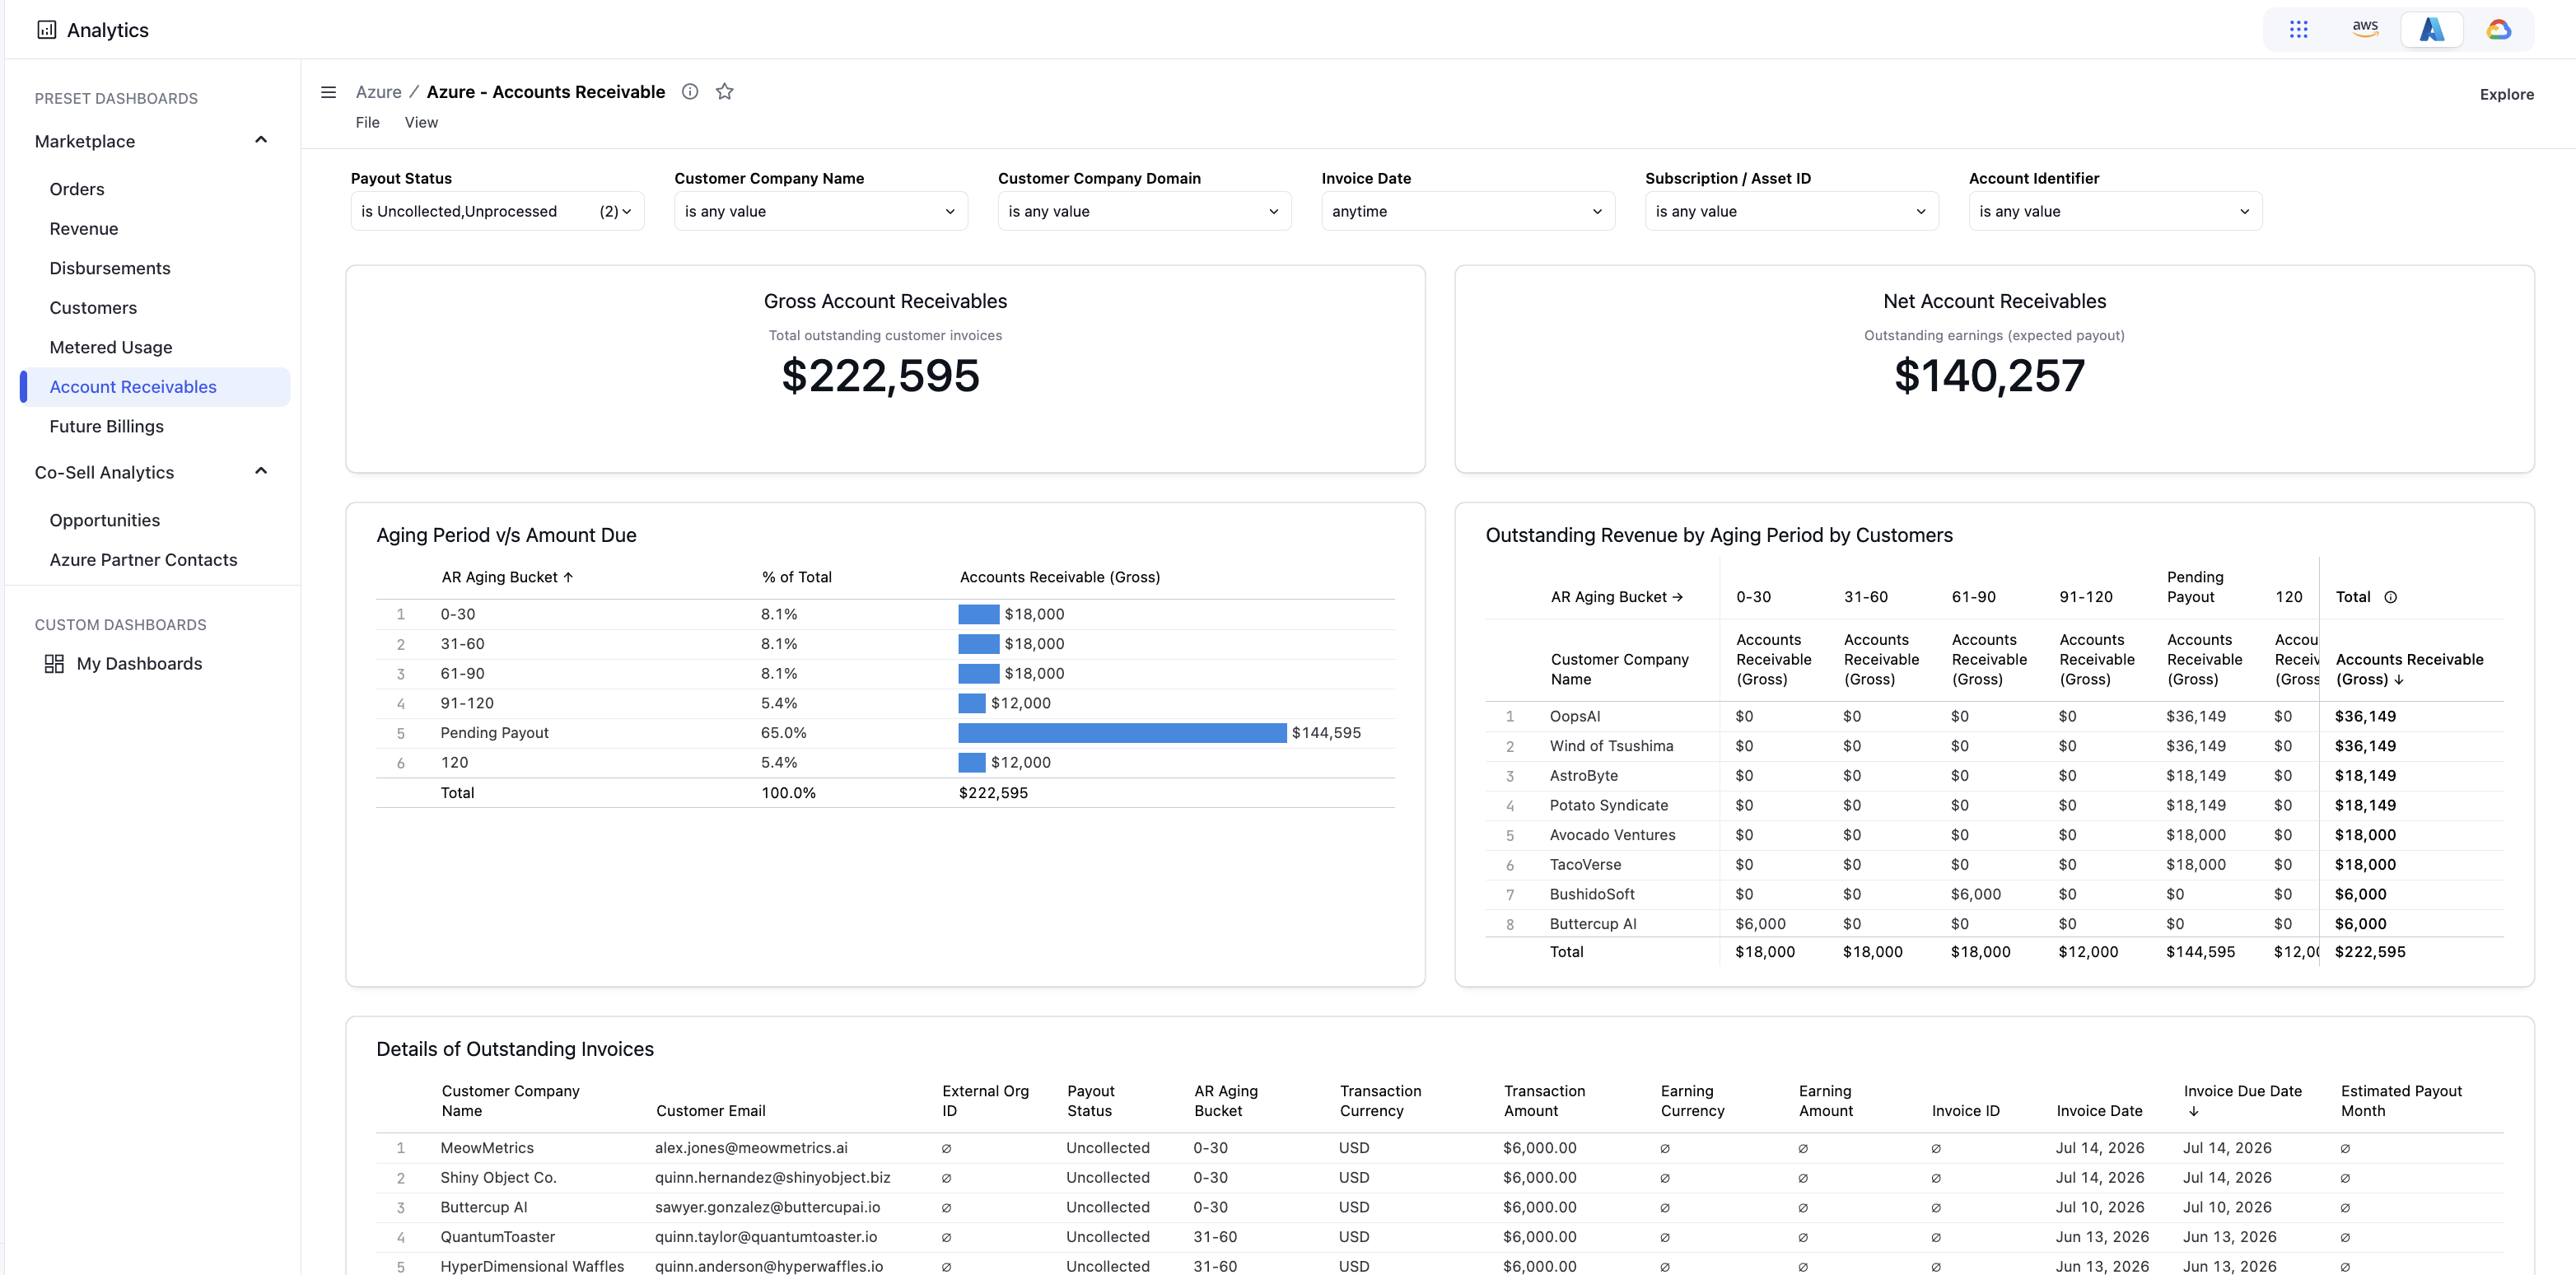Open the Account Identifier filter dropdown
The width and height of the screenshot is (2576, 1275).
(2115, 211)
